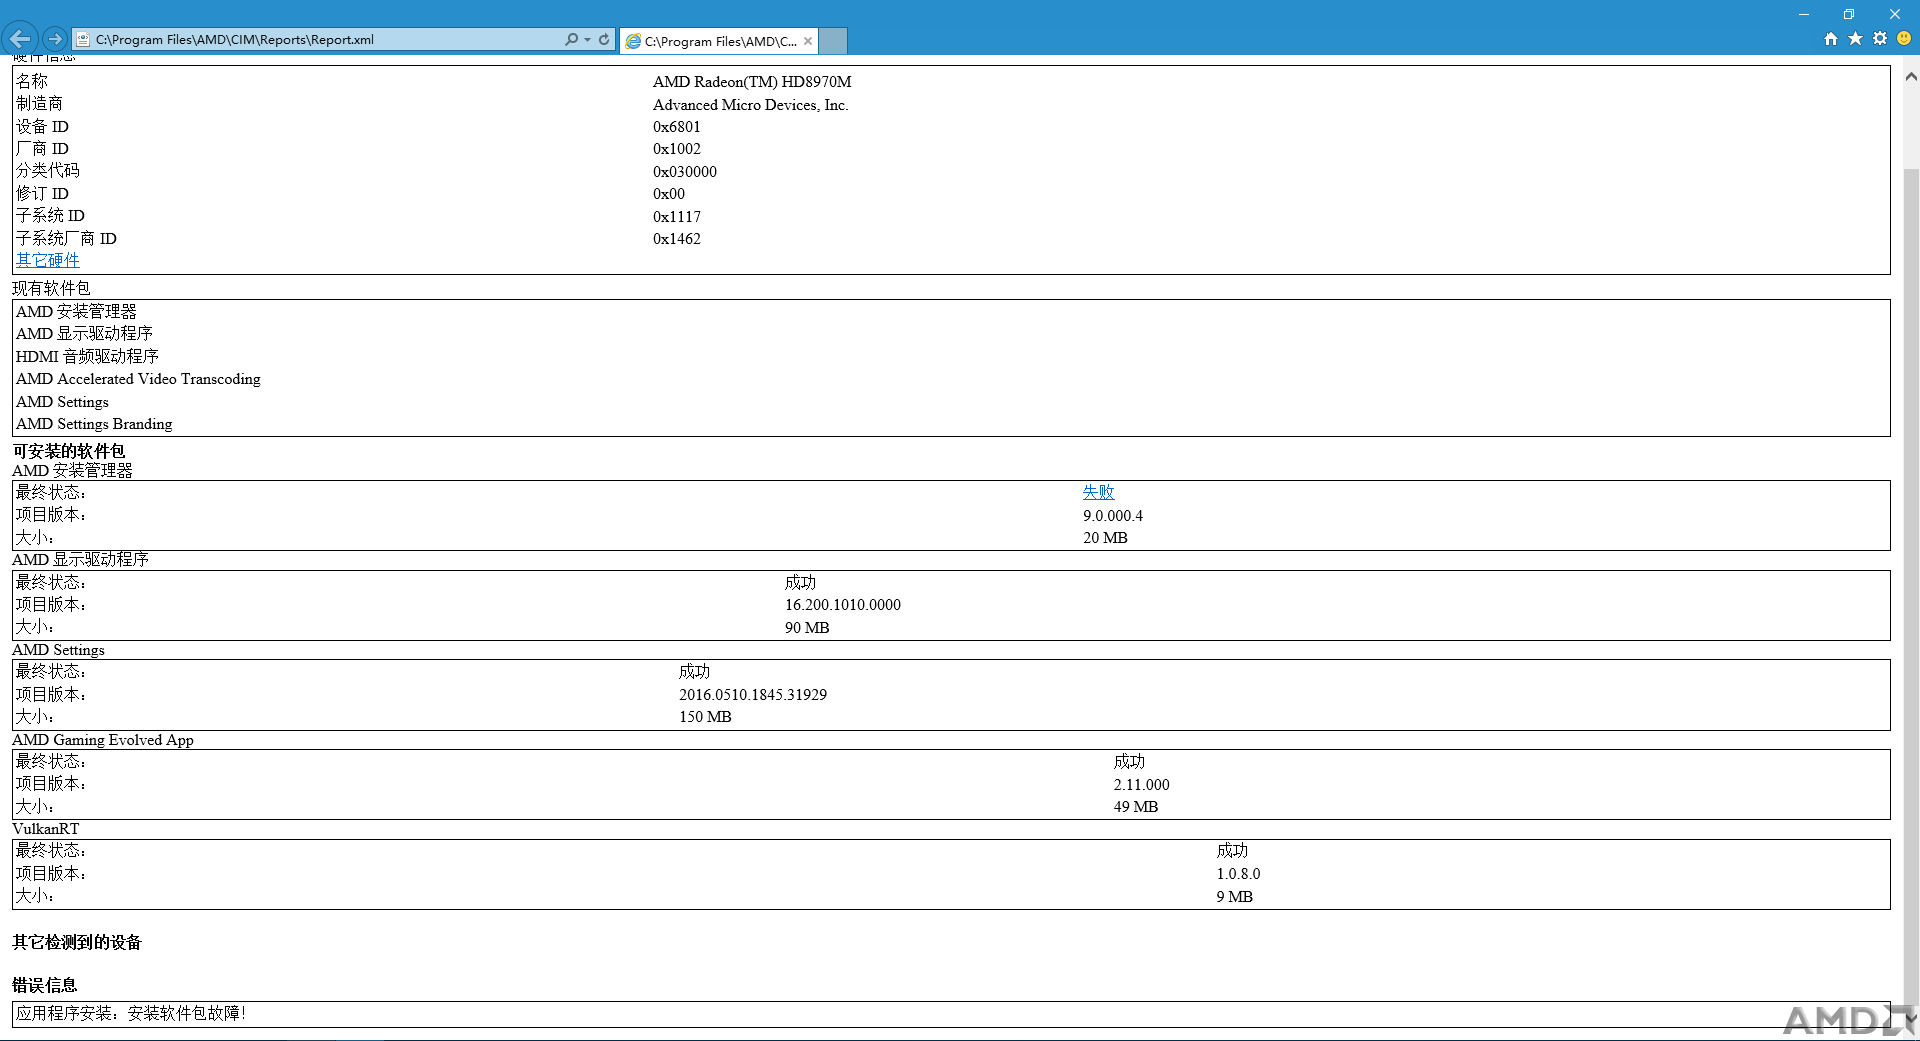Image resolution: width=1920 pixels, height=1041 pixels.
Task: Click the class code 0x030000
Action: pos(685,172)
